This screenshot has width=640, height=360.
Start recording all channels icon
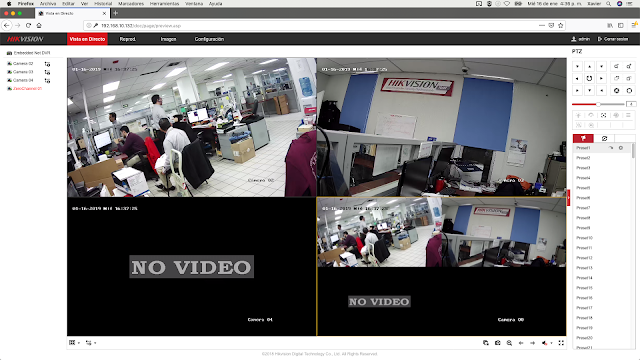(x=486, y=343)
